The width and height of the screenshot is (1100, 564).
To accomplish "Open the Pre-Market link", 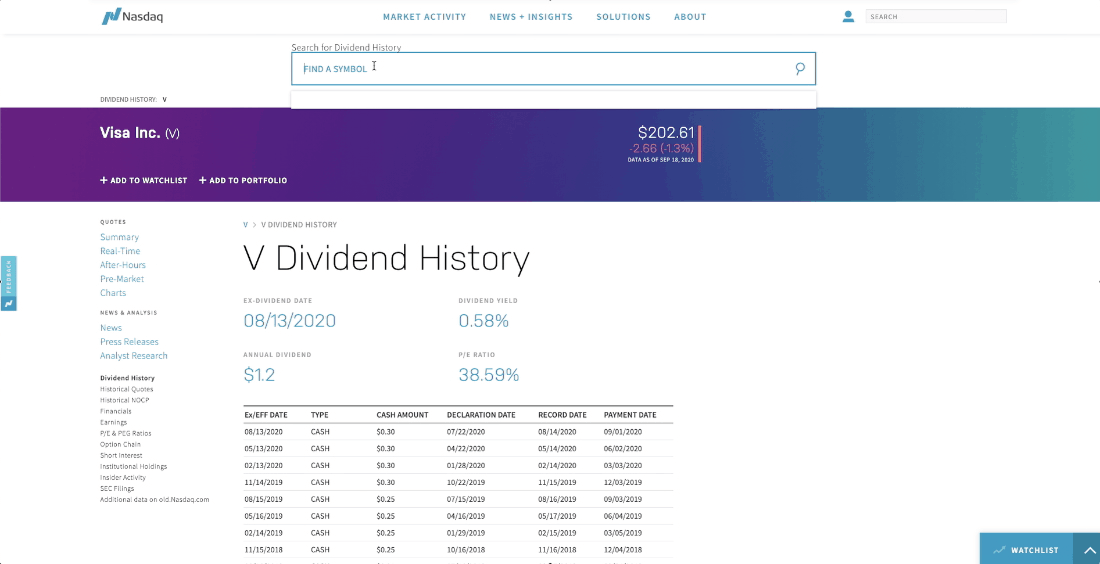I will 122,279.
